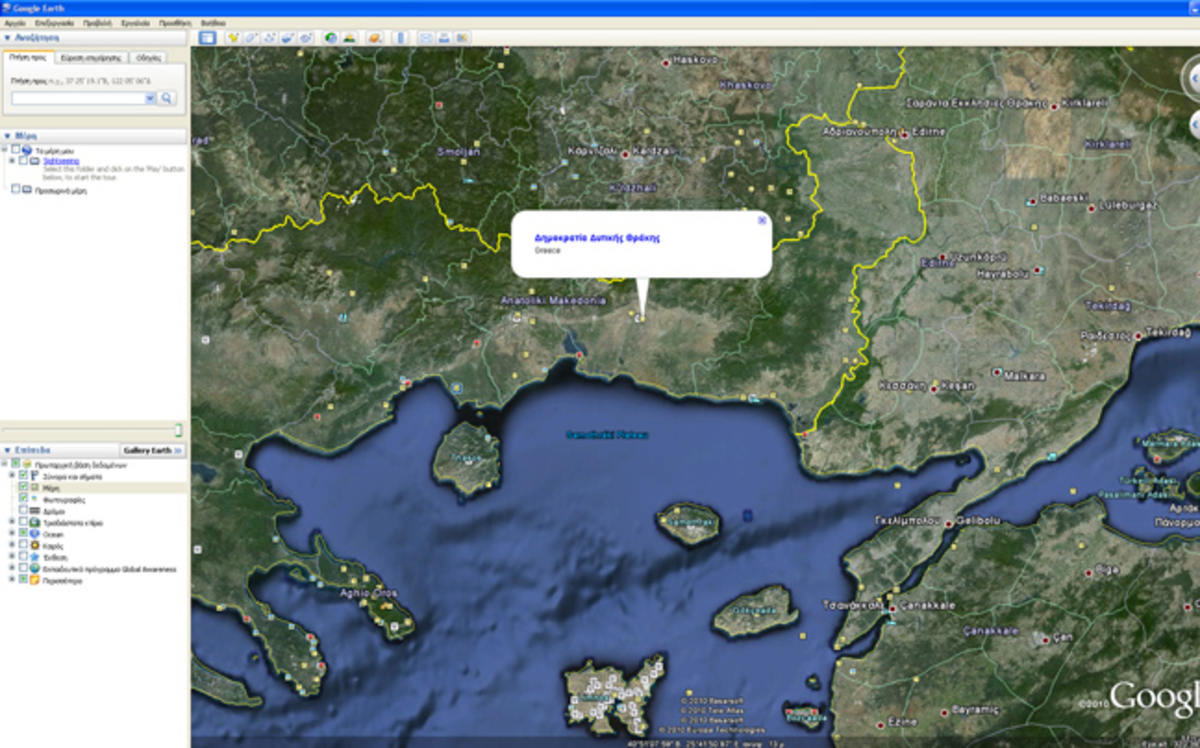
Task: Open the Βοήθεια help menu
Action: (x=213, y=22)
